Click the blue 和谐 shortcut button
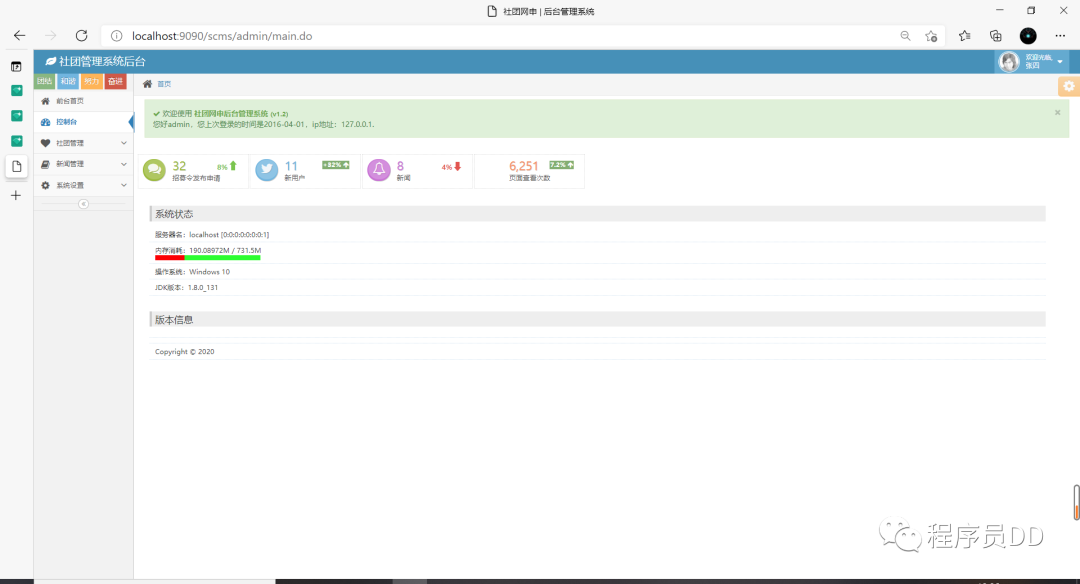This screenshot has width=1080, height=584. (68, 81)
